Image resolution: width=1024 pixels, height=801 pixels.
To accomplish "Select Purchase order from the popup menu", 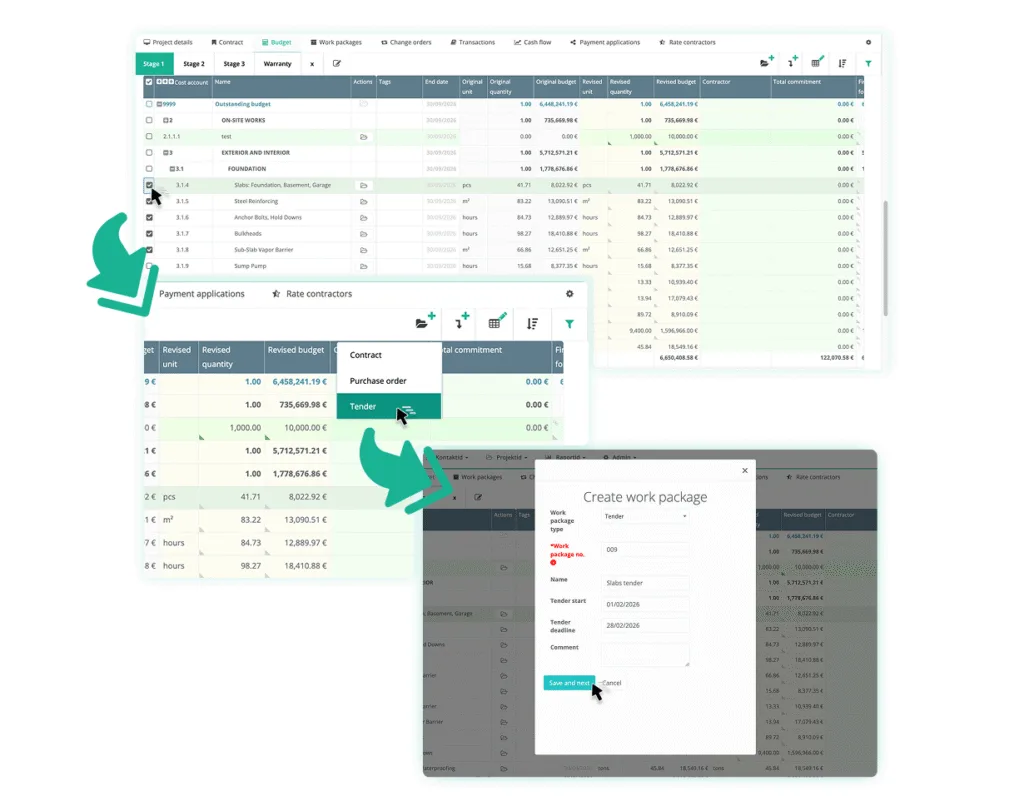I will click(x=378, y=381).
